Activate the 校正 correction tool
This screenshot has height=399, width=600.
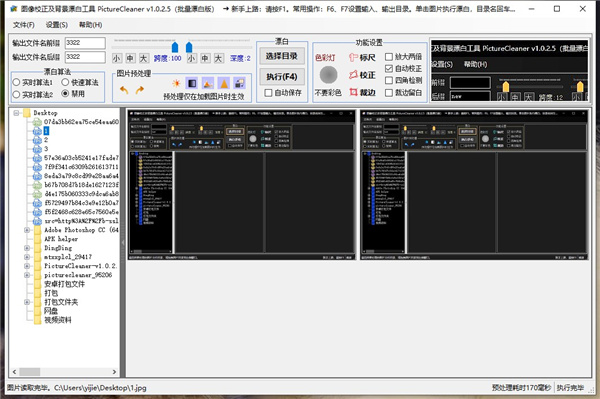click(362, 75)
